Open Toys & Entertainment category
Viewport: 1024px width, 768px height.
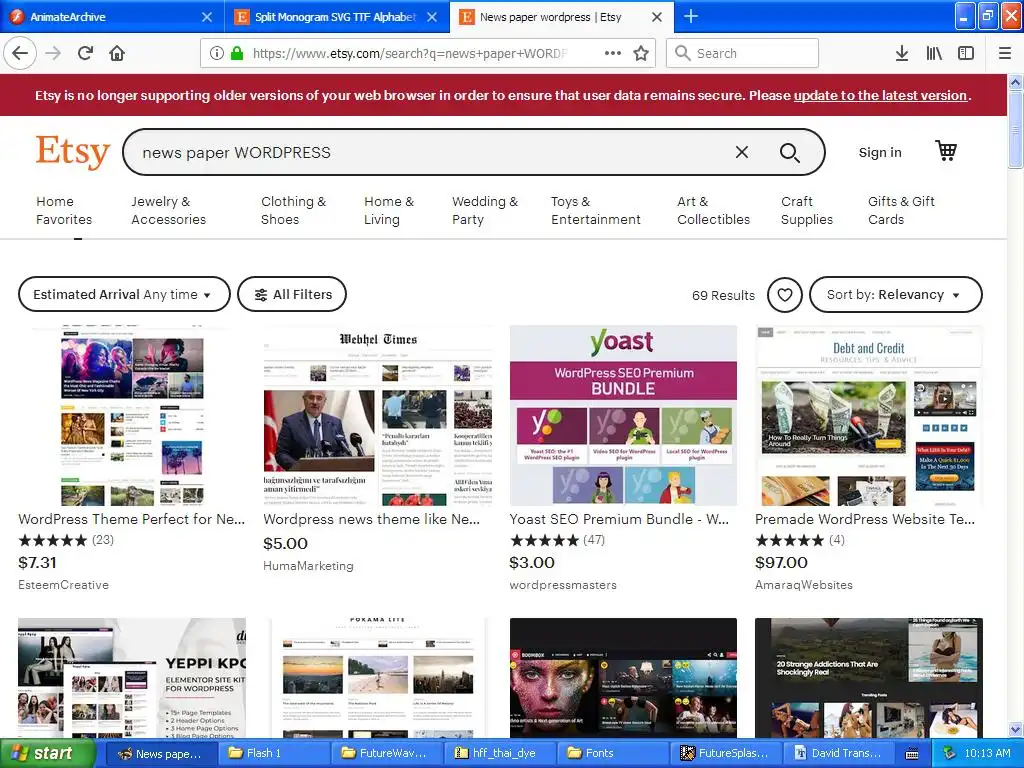pyautogui.click(x=596, y=210)
